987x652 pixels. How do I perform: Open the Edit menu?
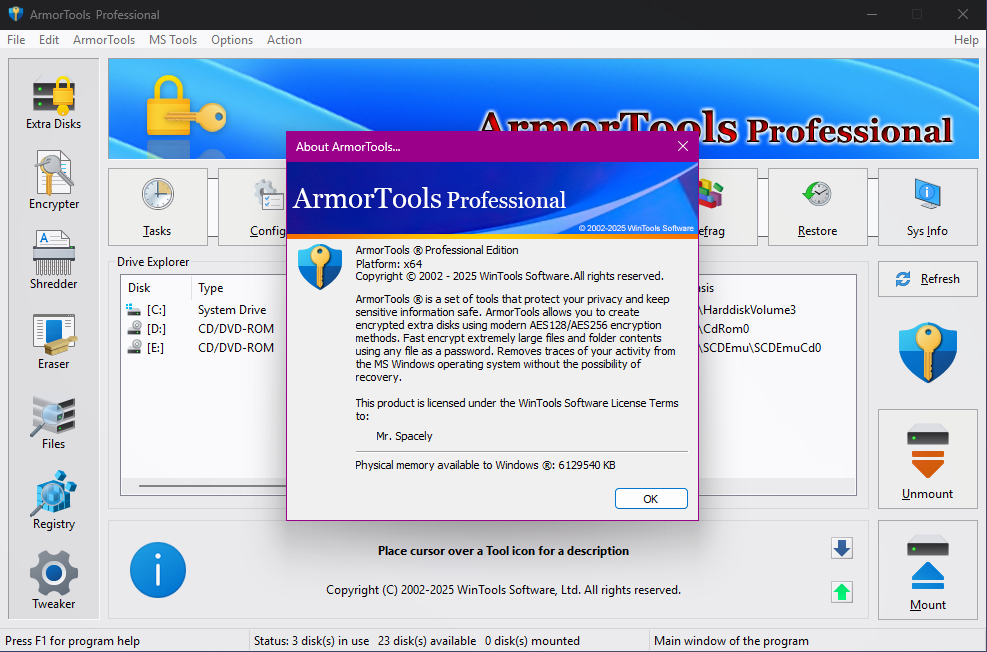pos(48,40)
